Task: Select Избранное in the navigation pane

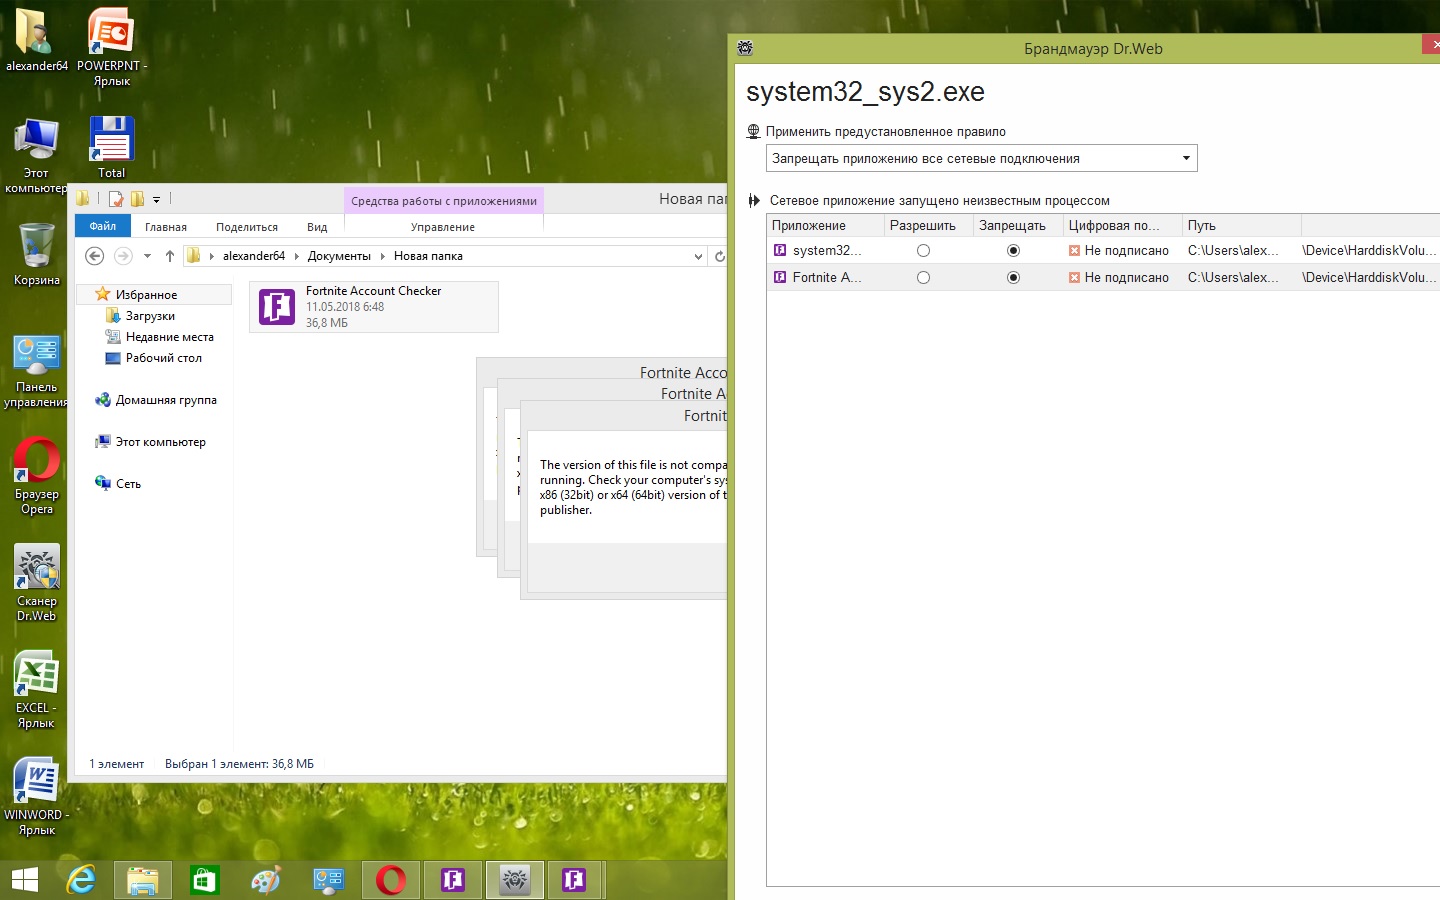Action: pos(146,295)
